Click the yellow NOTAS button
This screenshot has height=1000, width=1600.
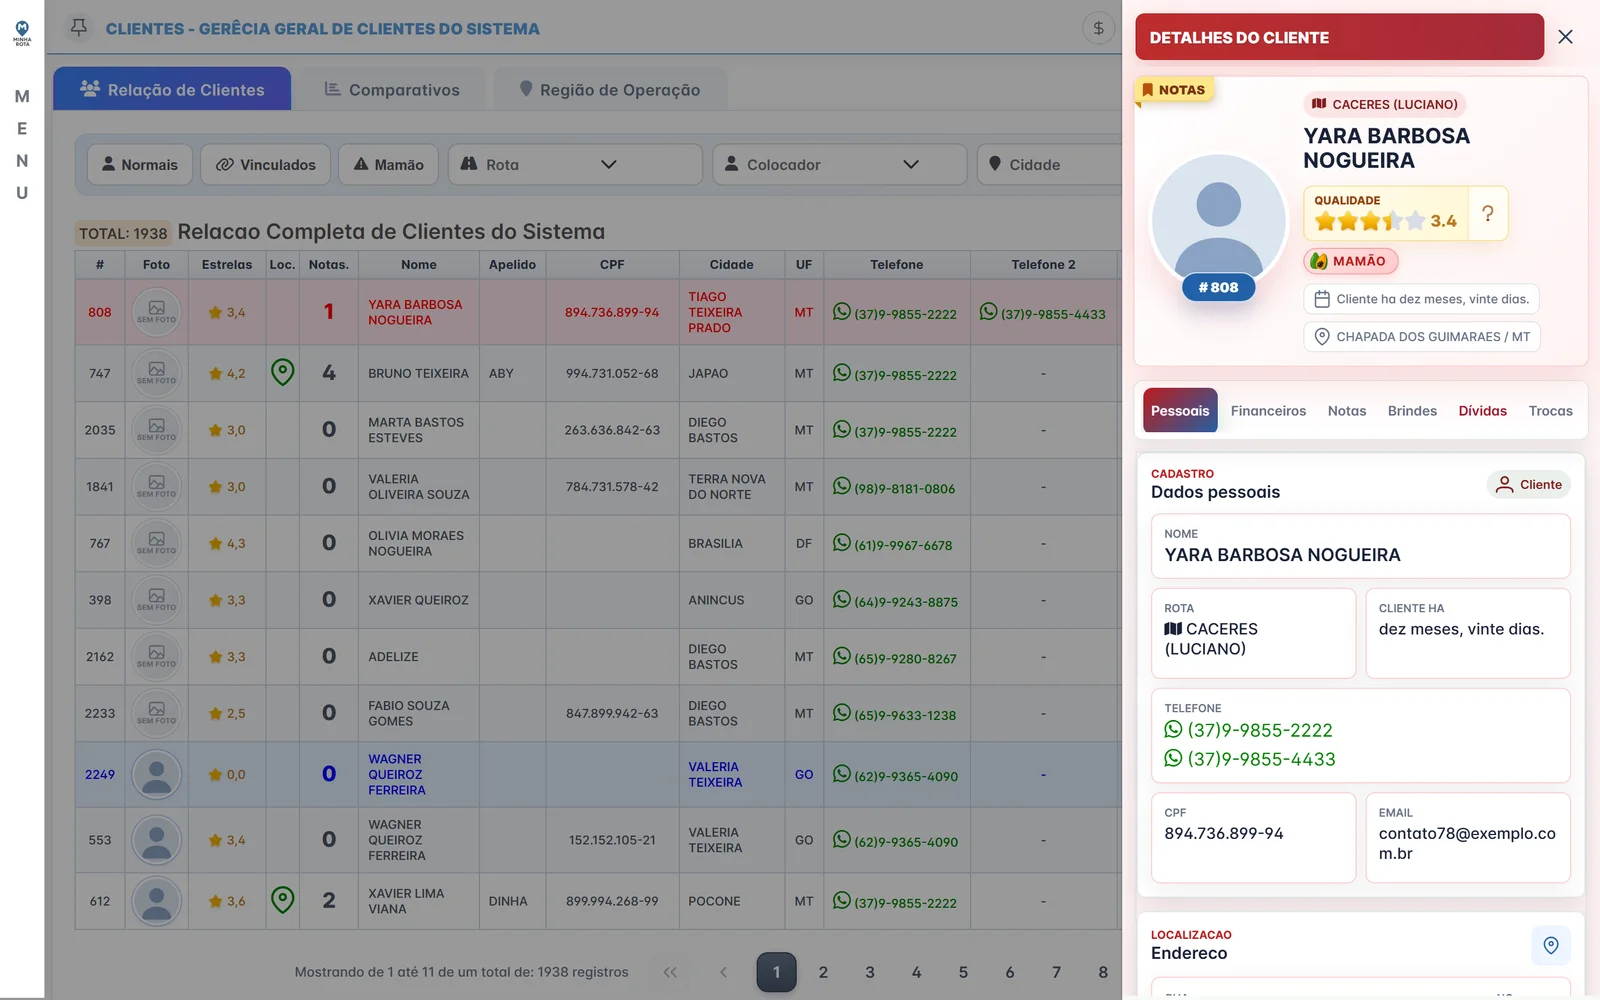1174,89
